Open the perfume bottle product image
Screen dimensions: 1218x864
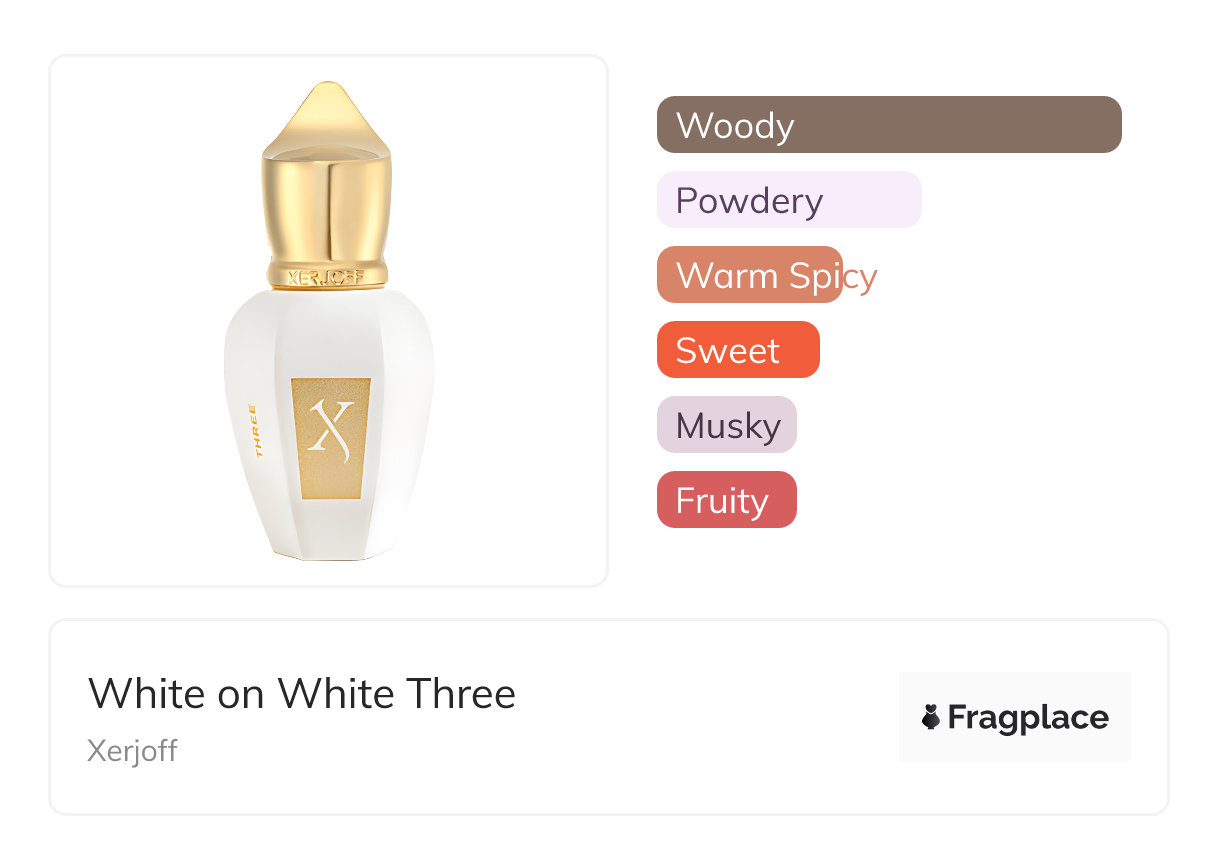(328, 320)
